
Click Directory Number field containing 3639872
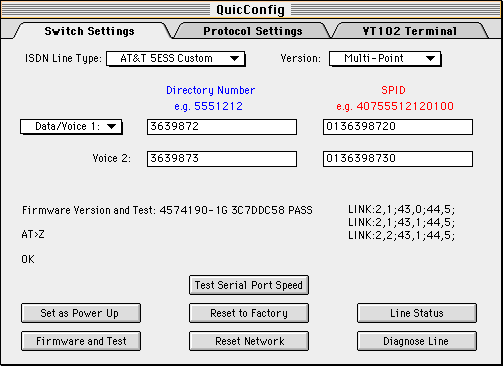click(x=222, y=127)
